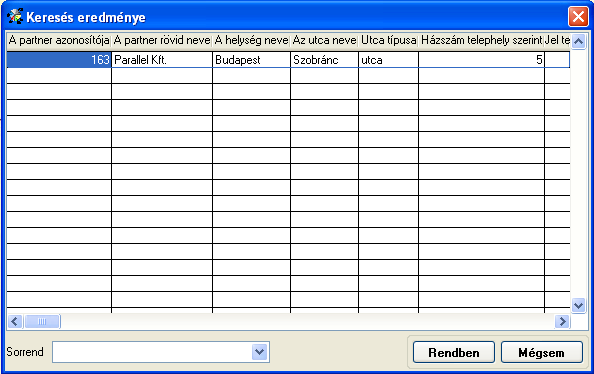Viewport: 594px width, 374px height.
Task: Click the vertical scrollbar down arrow
Action: [578, 305]
